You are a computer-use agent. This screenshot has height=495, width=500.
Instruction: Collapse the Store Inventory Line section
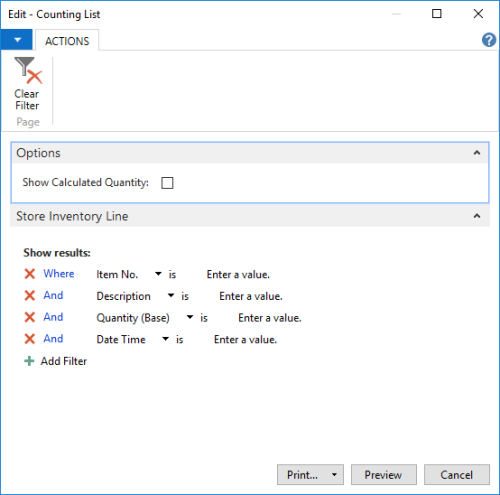pyautogui.click(x=477, y=216)
